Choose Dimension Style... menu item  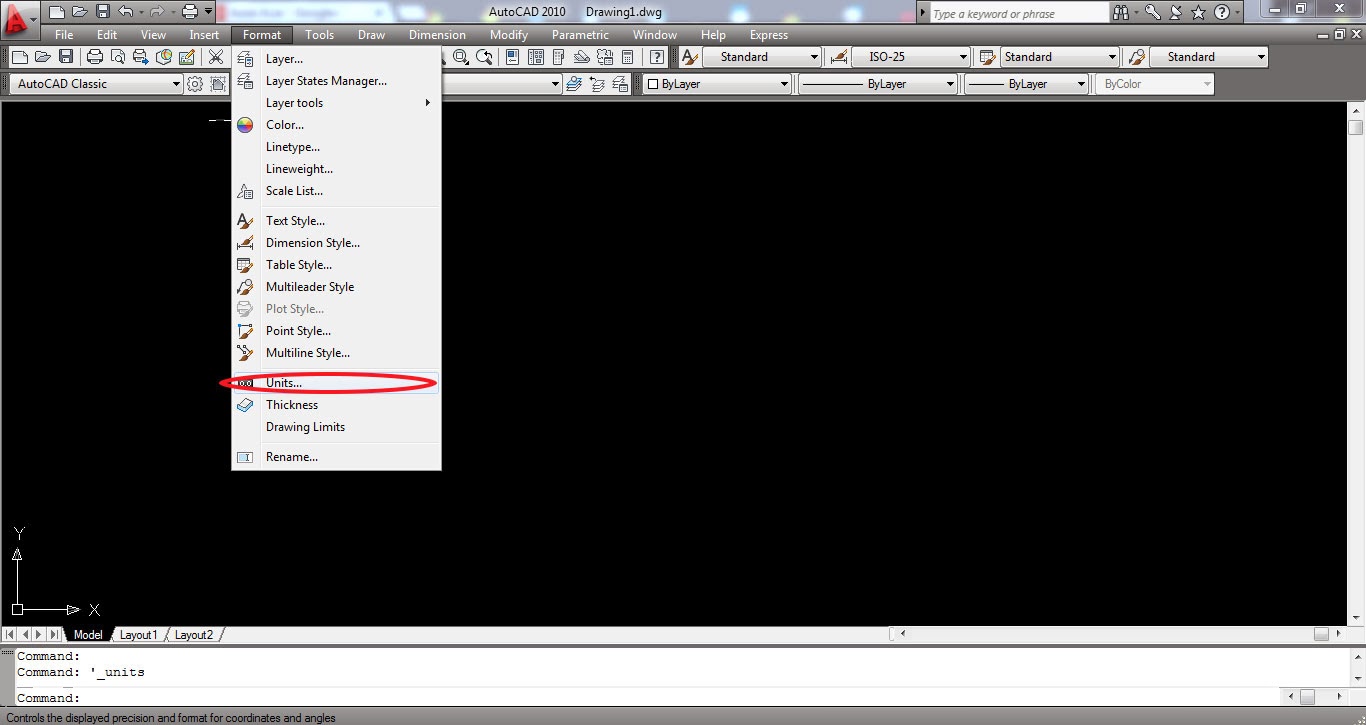[336, 243]
